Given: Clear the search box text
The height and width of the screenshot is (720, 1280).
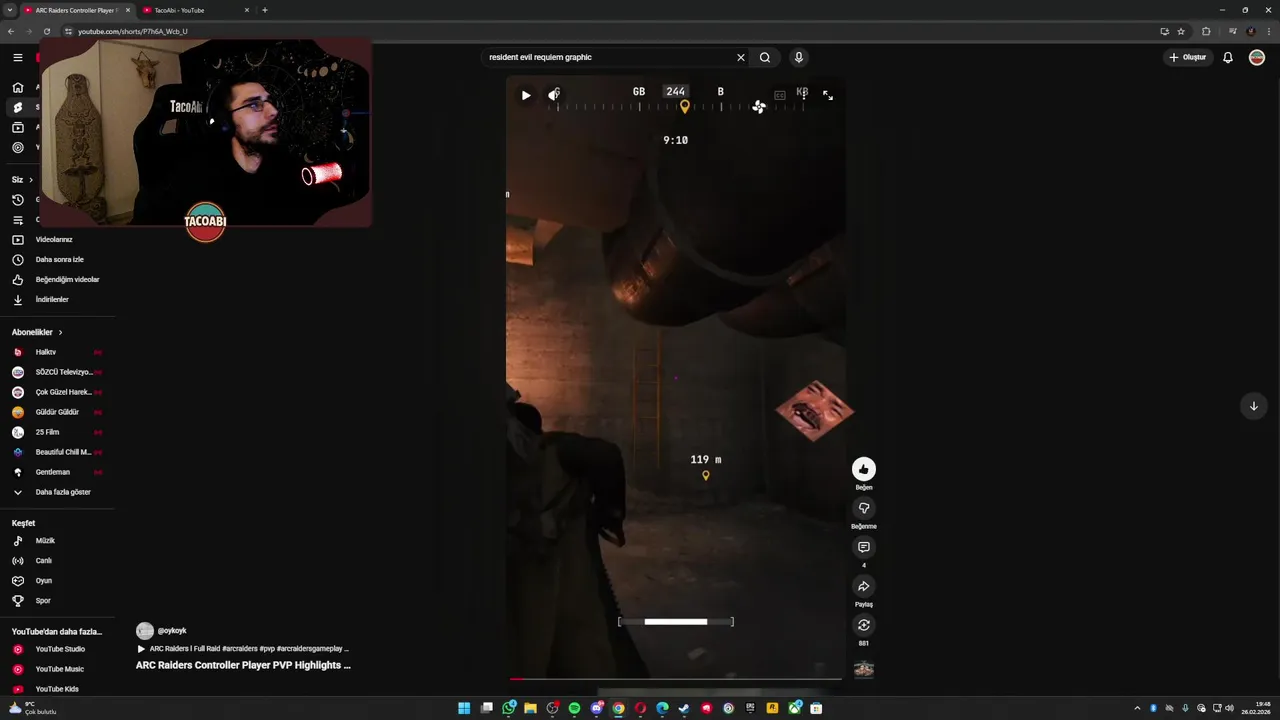Looking at the screenshot, I should [x=741, y=57].
